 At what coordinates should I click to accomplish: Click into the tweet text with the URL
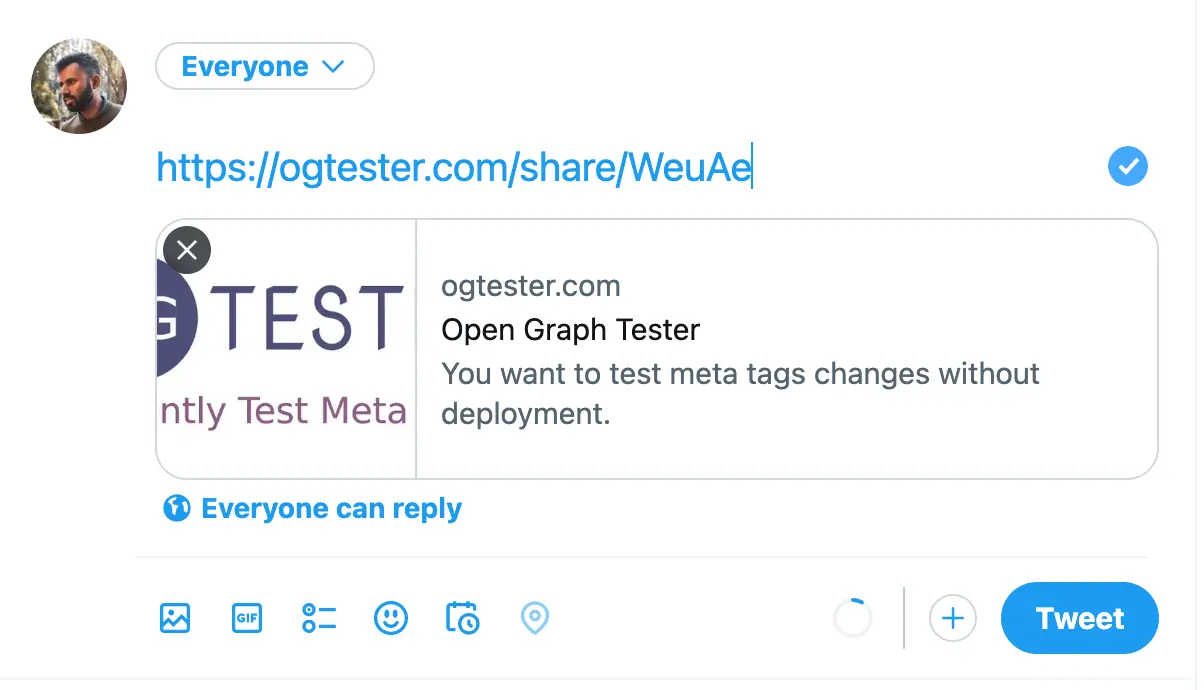click(x=454, y=168)
